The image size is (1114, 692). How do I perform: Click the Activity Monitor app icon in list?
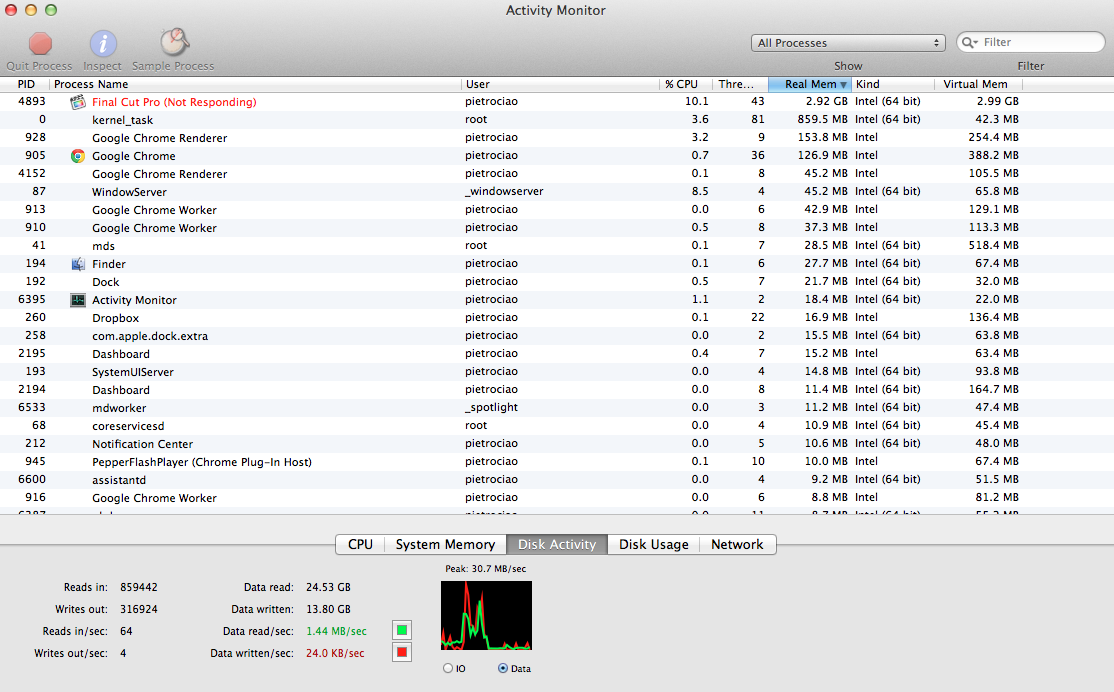[x=77, y=300]
